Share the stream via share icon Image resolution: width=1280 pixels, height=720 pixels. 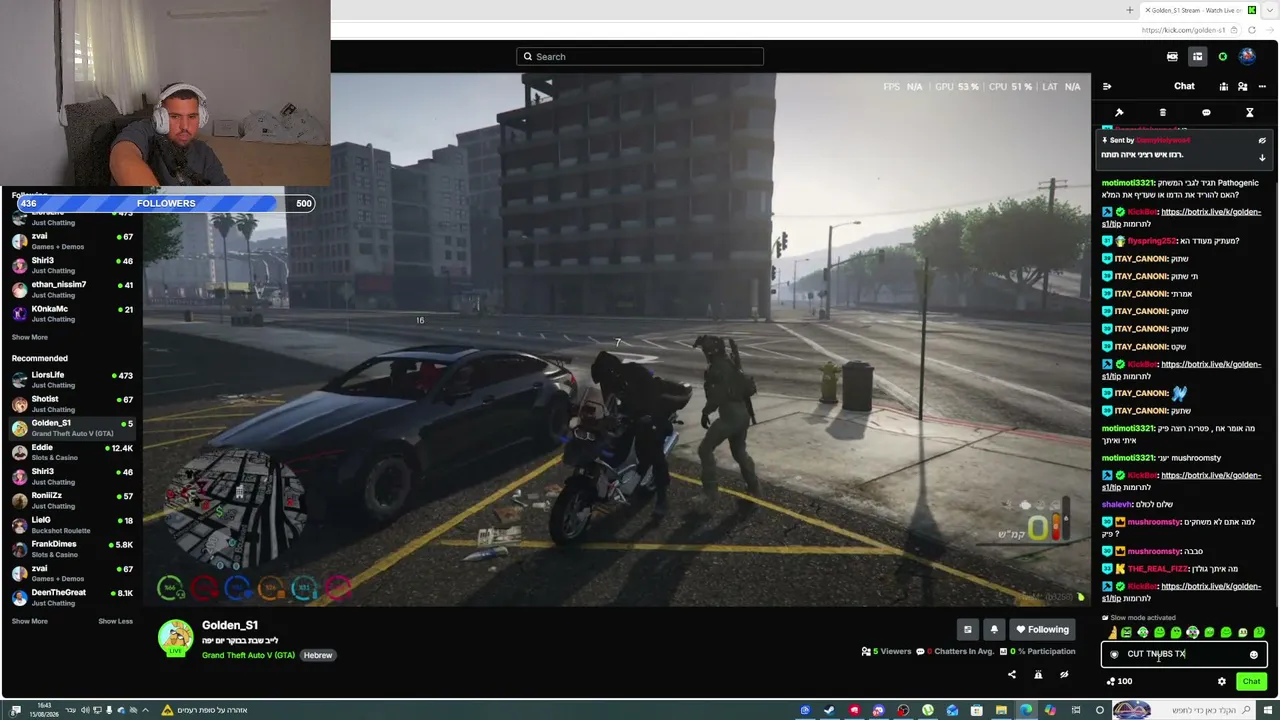(1012, 675)
